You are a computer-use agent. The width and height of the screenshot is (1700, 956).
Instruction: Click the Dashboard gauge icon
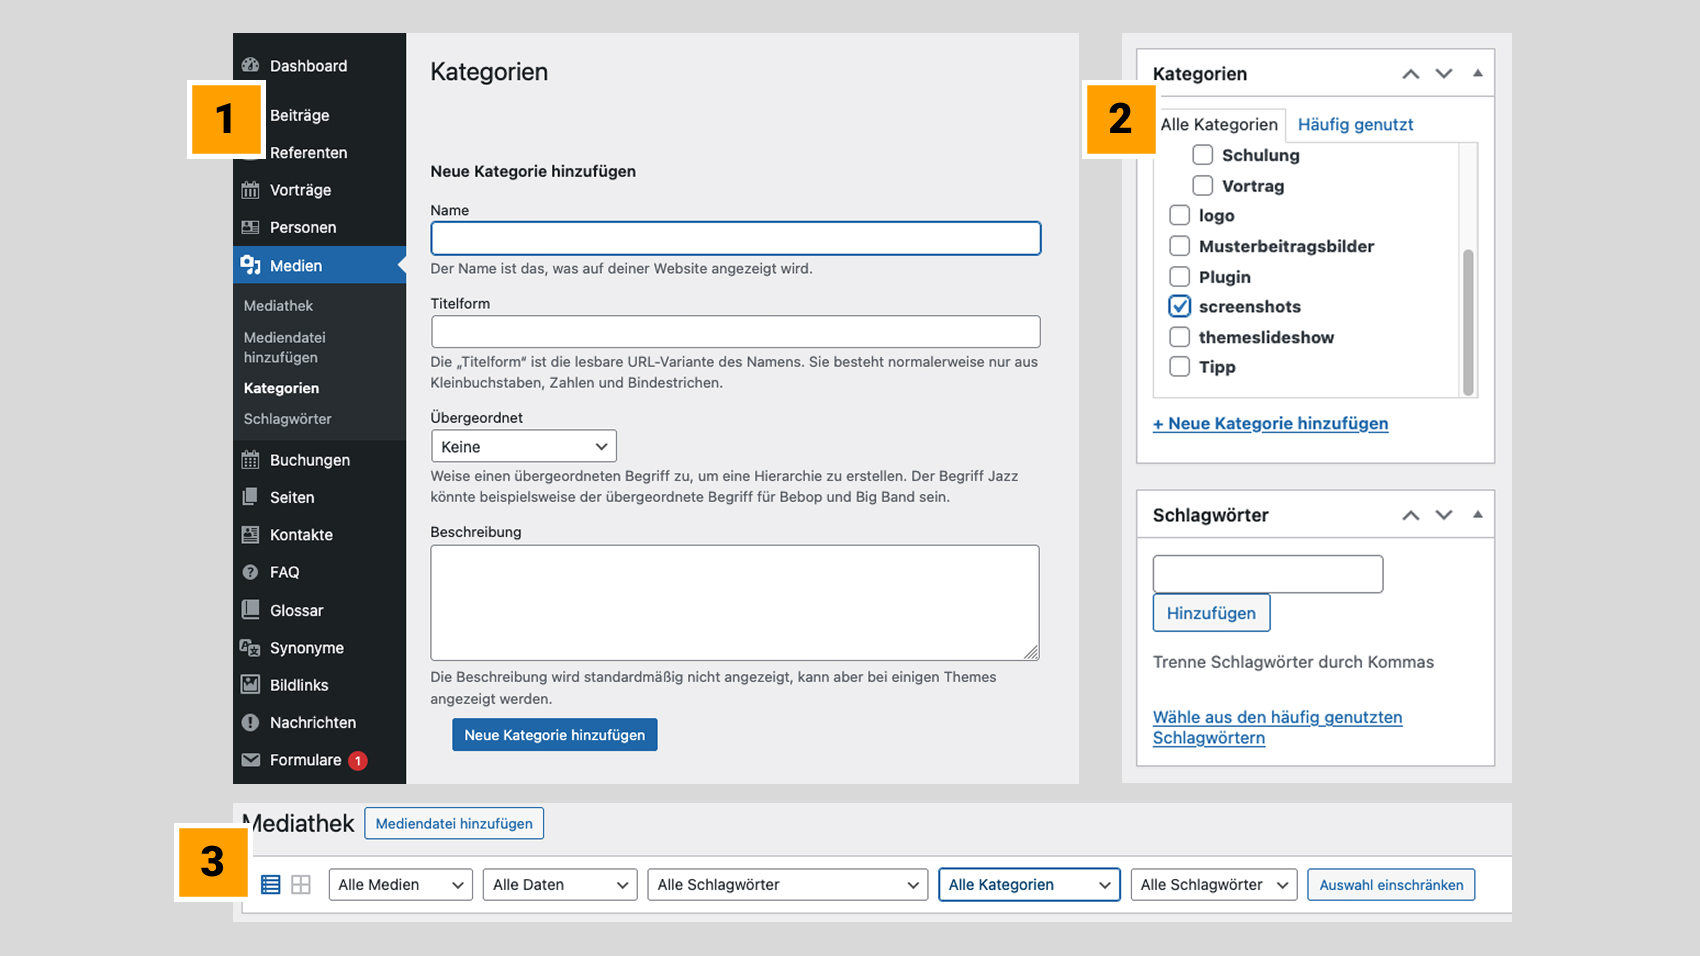tap(250, 66)
